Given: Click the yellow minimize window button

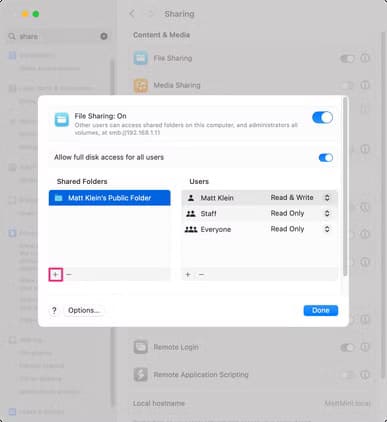Looking at the screenshot, I should (x=25, y=14).
